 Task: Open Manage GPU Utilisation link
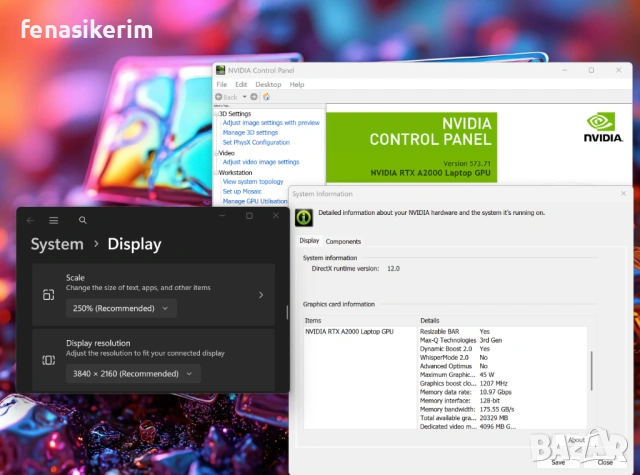tap(255, 201)
